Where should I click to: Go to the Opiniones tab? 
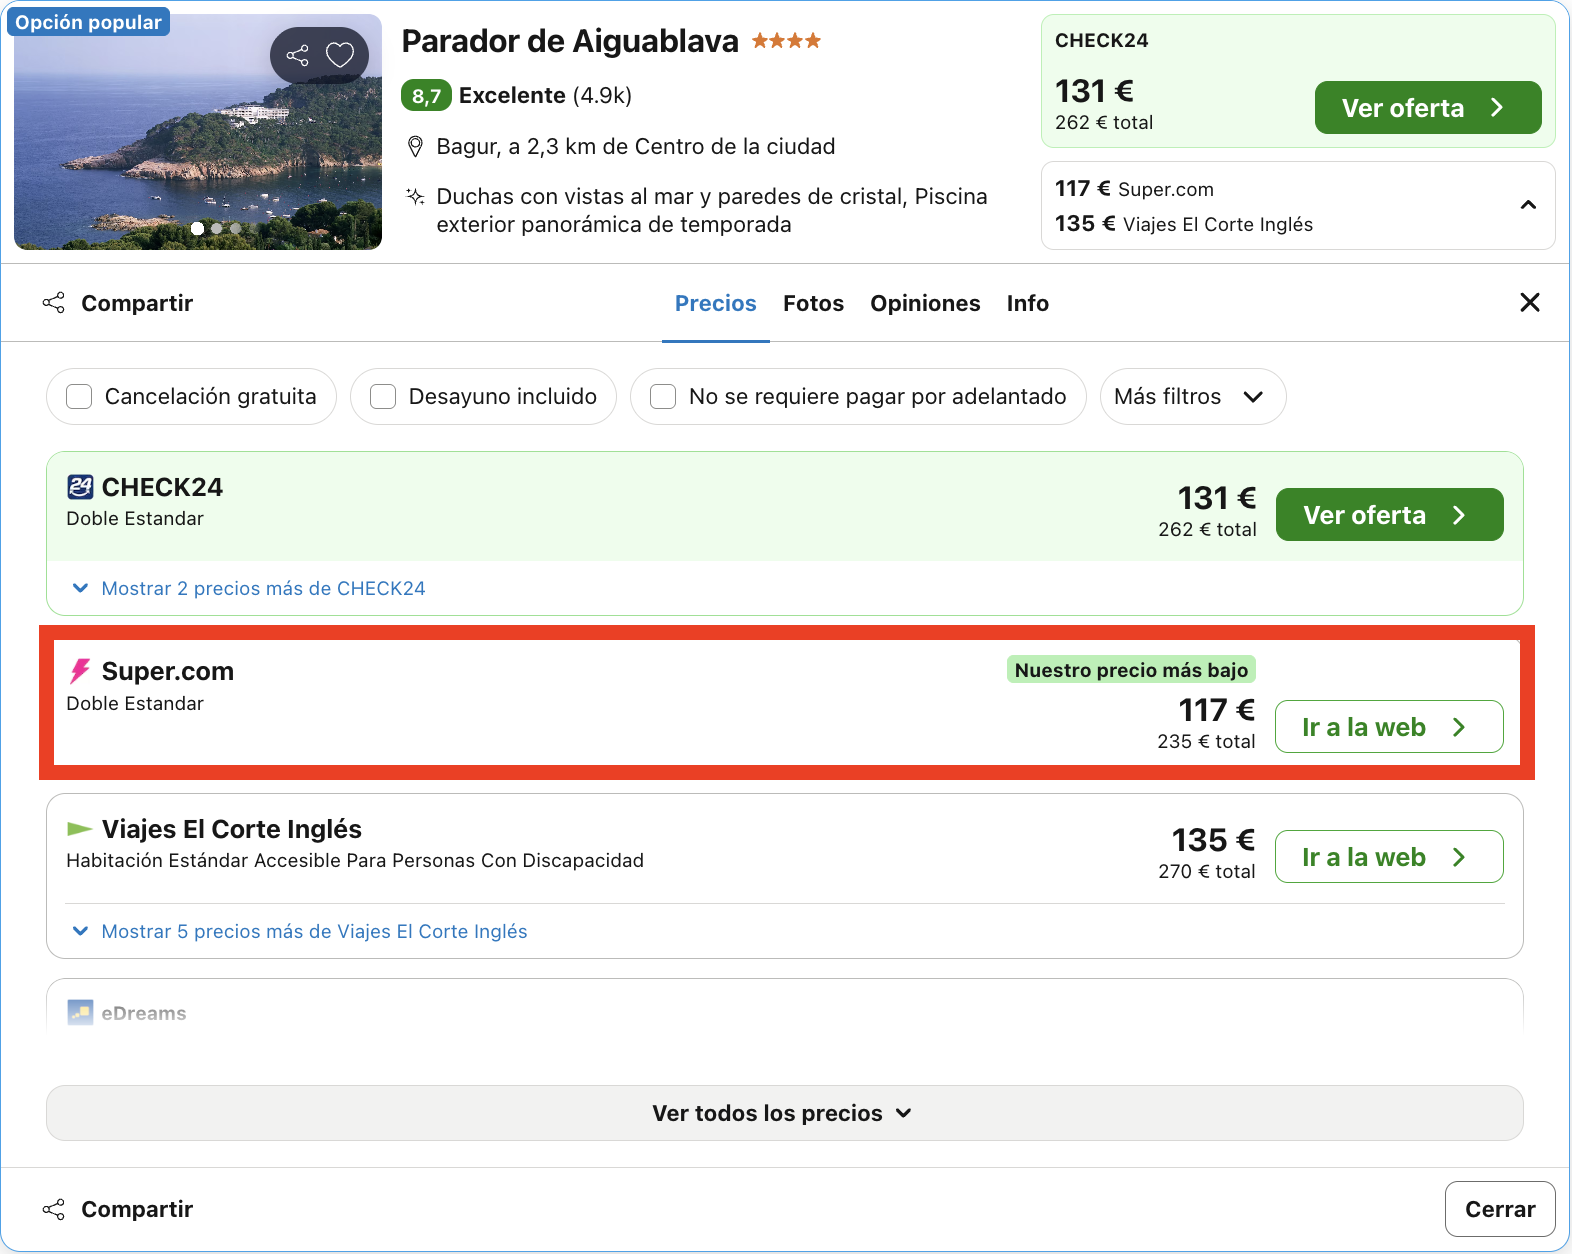tap(925, 303)
